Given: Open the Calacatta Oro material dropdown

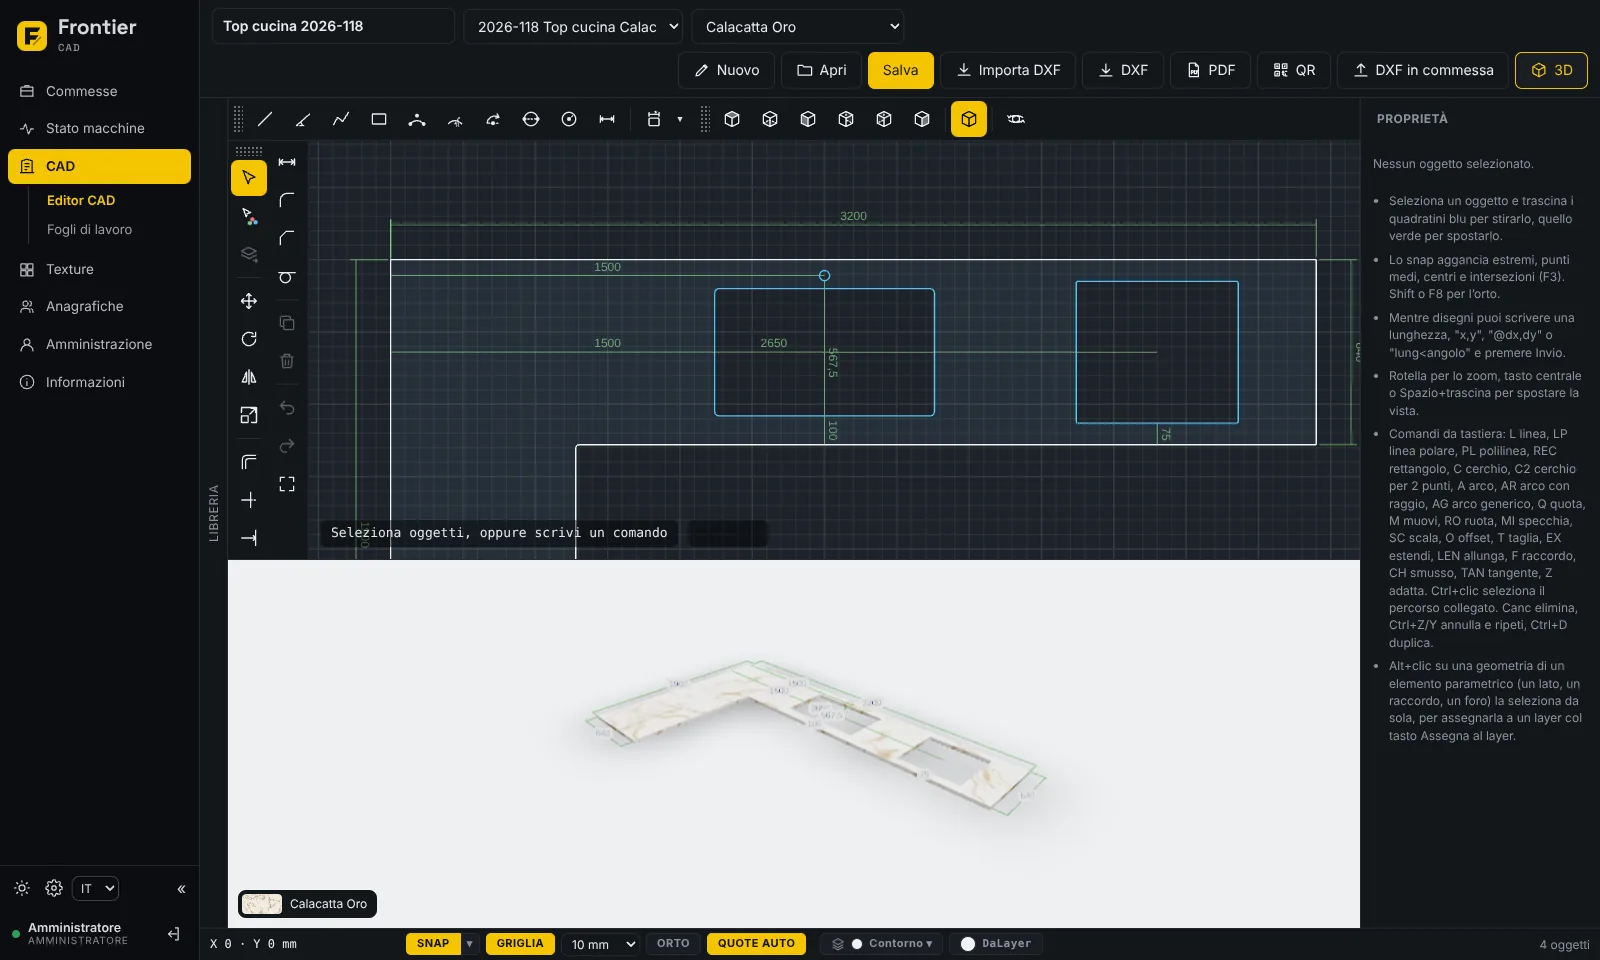Looking at the screenshot, I should [x=798, y=27].
